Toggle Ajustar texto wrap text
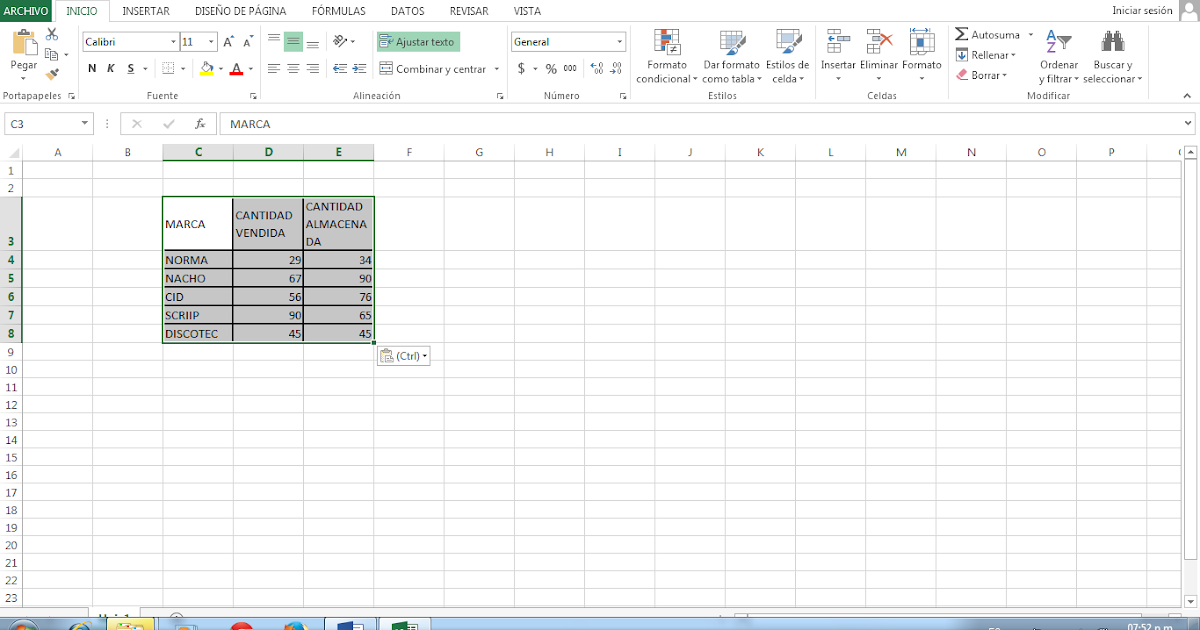This screenshot has width=1200, height=630. tap(420, 42)
